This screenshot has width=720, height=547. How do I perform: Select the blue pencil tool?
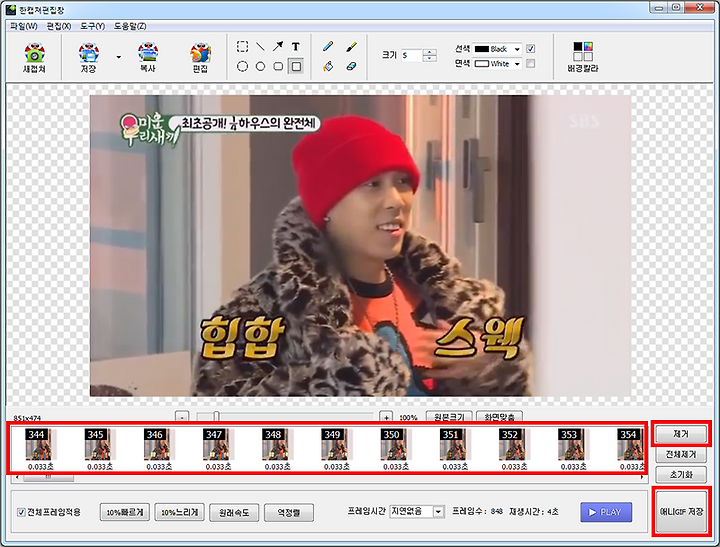click(x=328, y=46)
